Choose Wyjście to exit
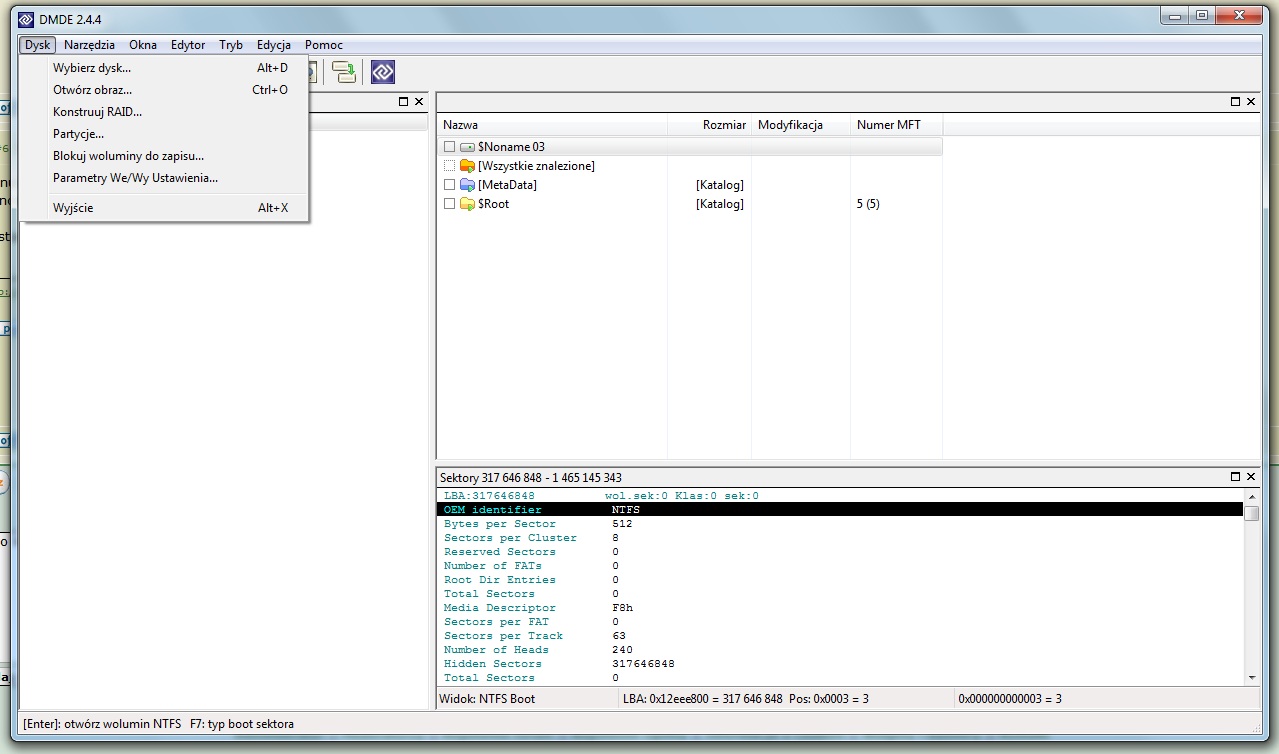The width and height of the screenshot is (1279, 754). (x=164, y=208)
